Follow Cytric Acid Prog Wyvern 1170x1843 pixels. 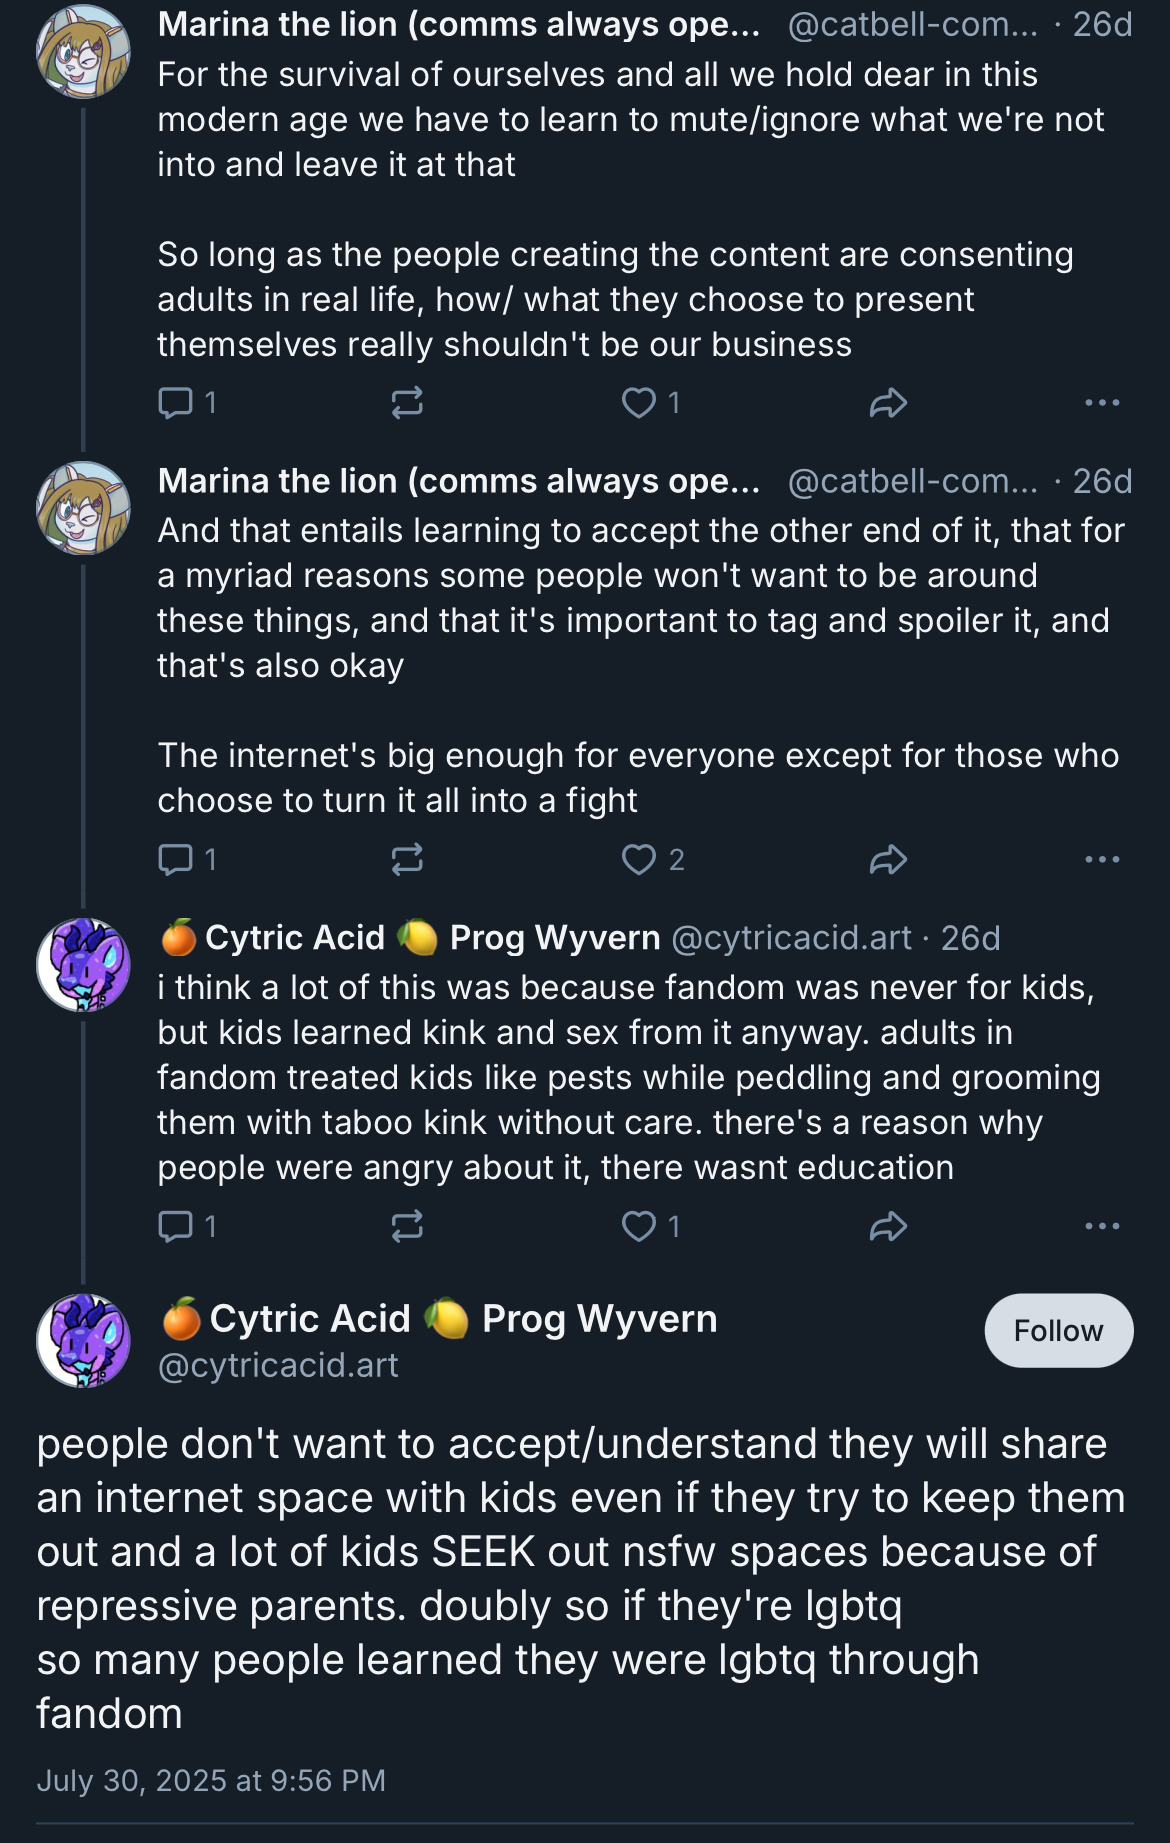pos(1058,1331)
